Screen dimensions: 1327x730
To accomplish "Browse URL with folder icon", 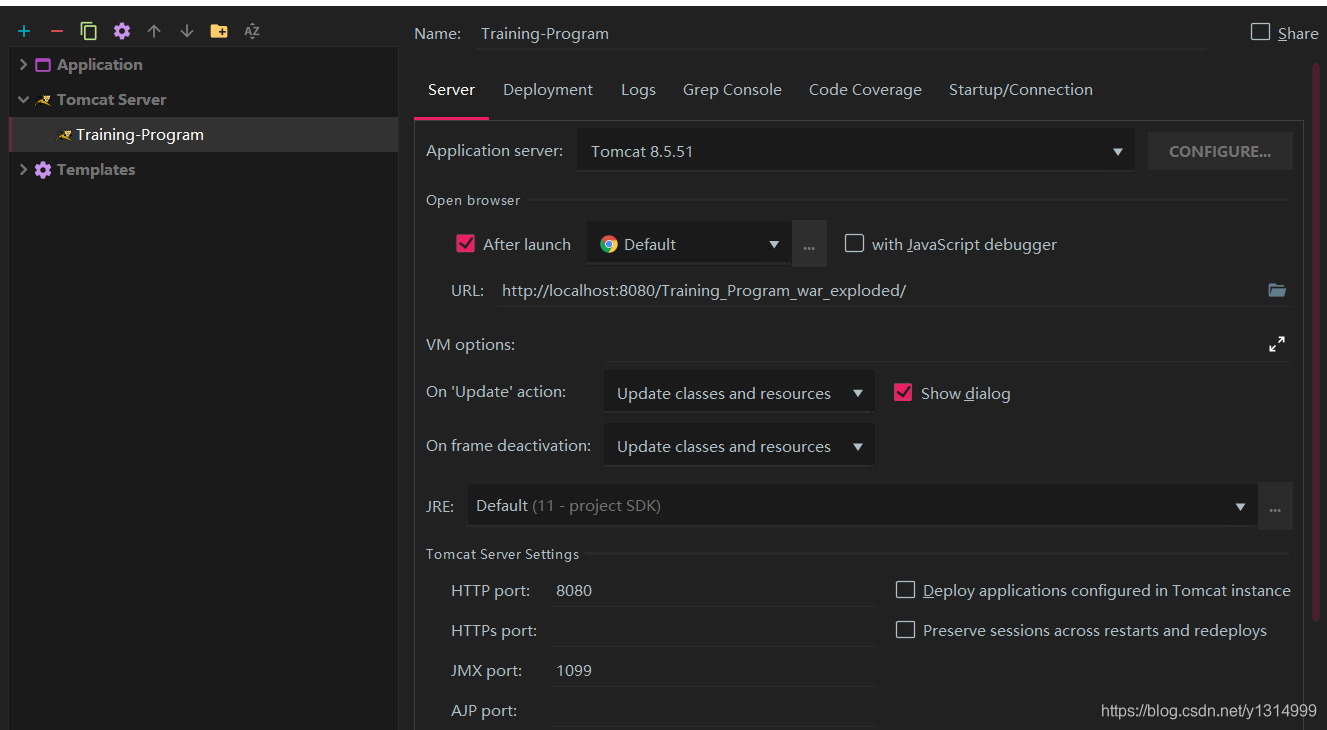I will (1277, 290).
